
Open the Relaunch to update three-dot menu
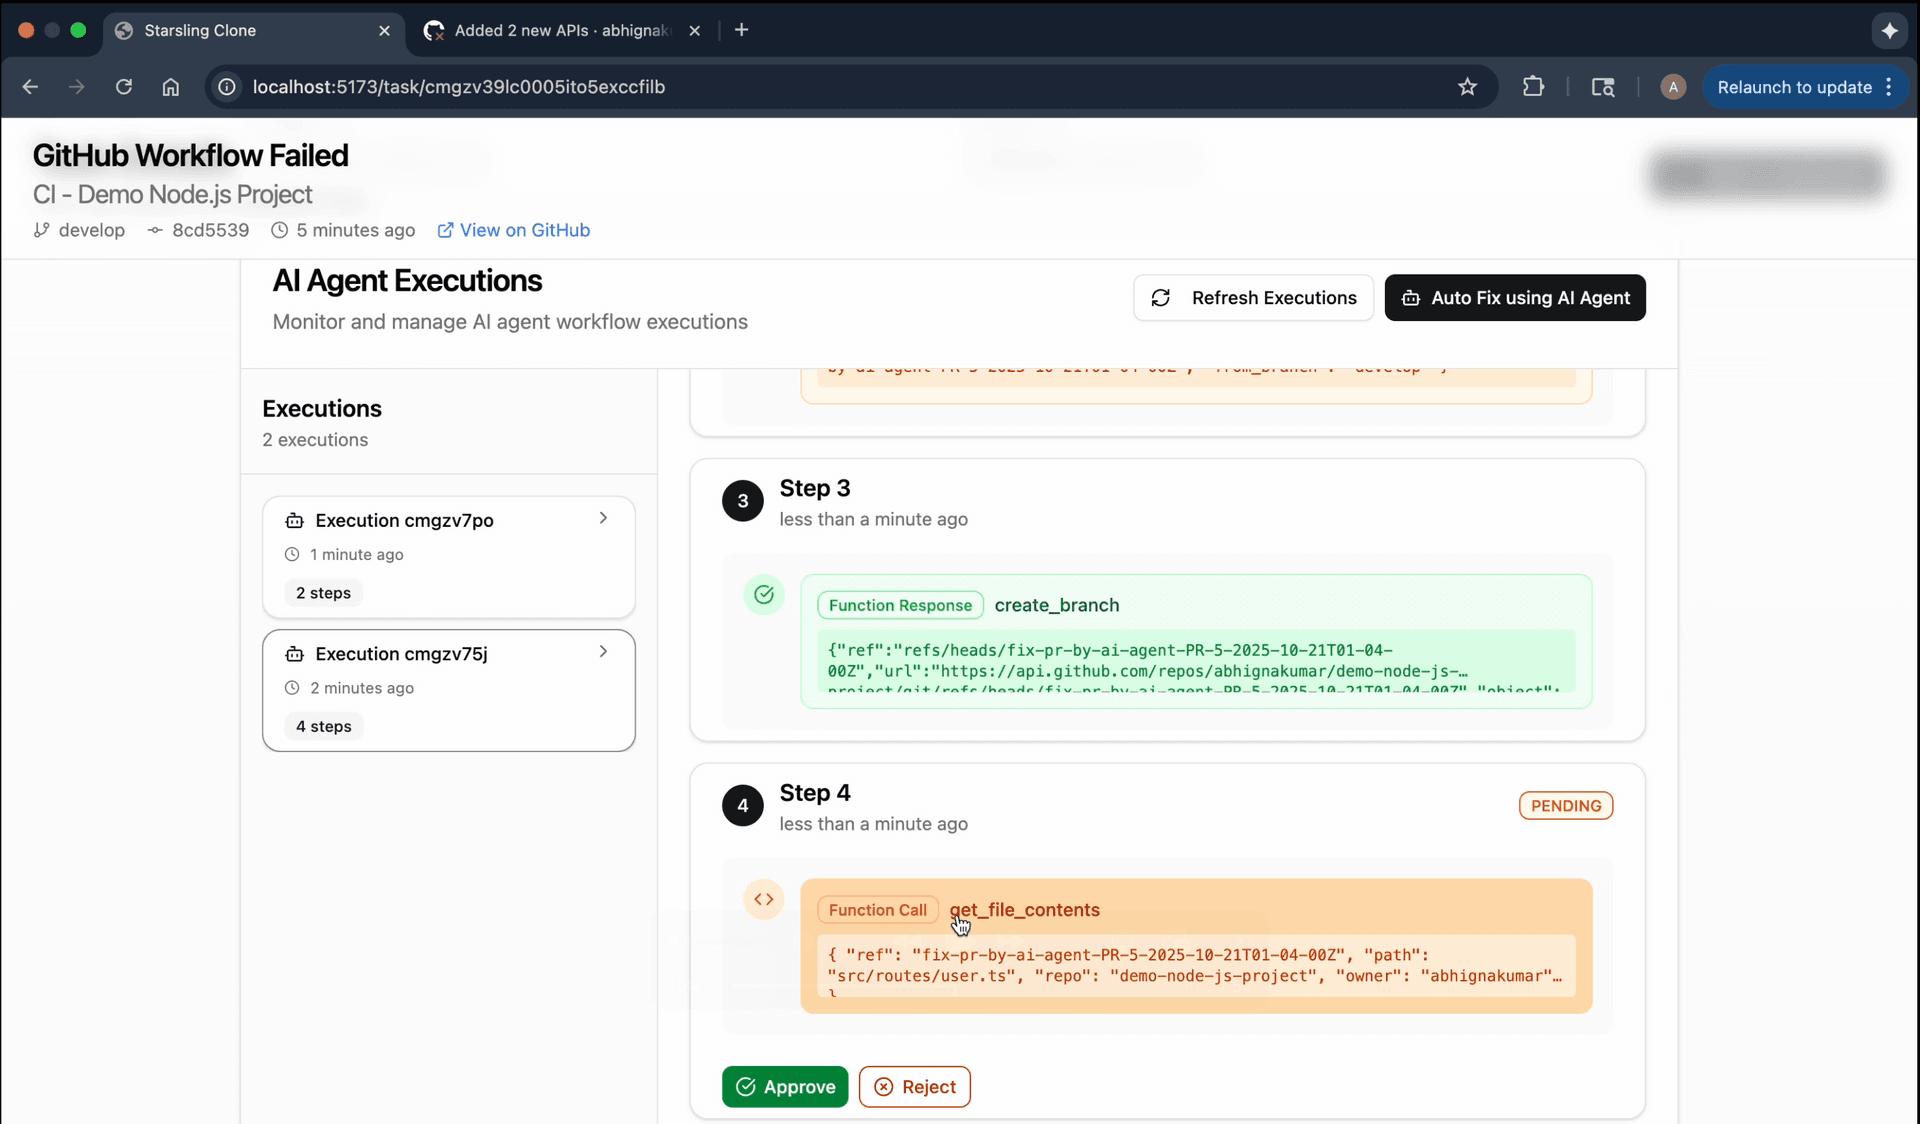(1889, 87)
